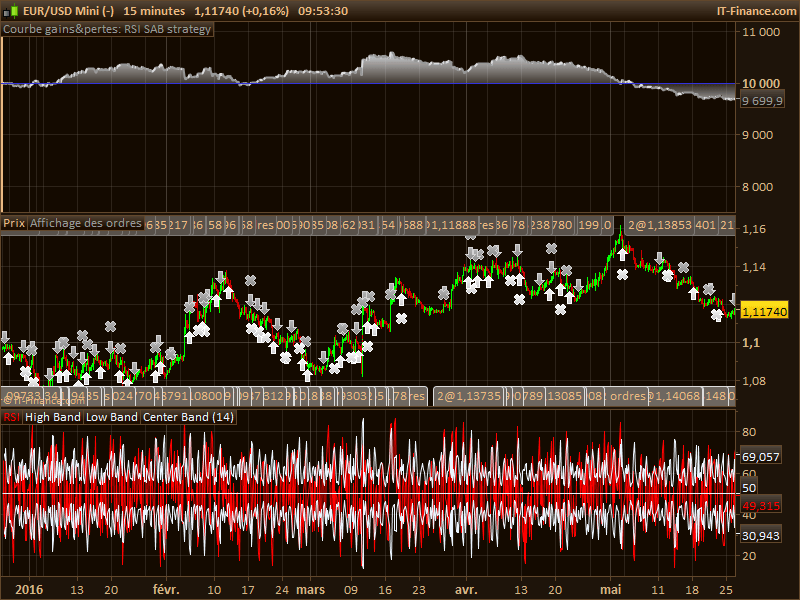800x600 pixels.
Task: Click the grey sell arrow at the 13 April high
Action: (x=517, y=250)
